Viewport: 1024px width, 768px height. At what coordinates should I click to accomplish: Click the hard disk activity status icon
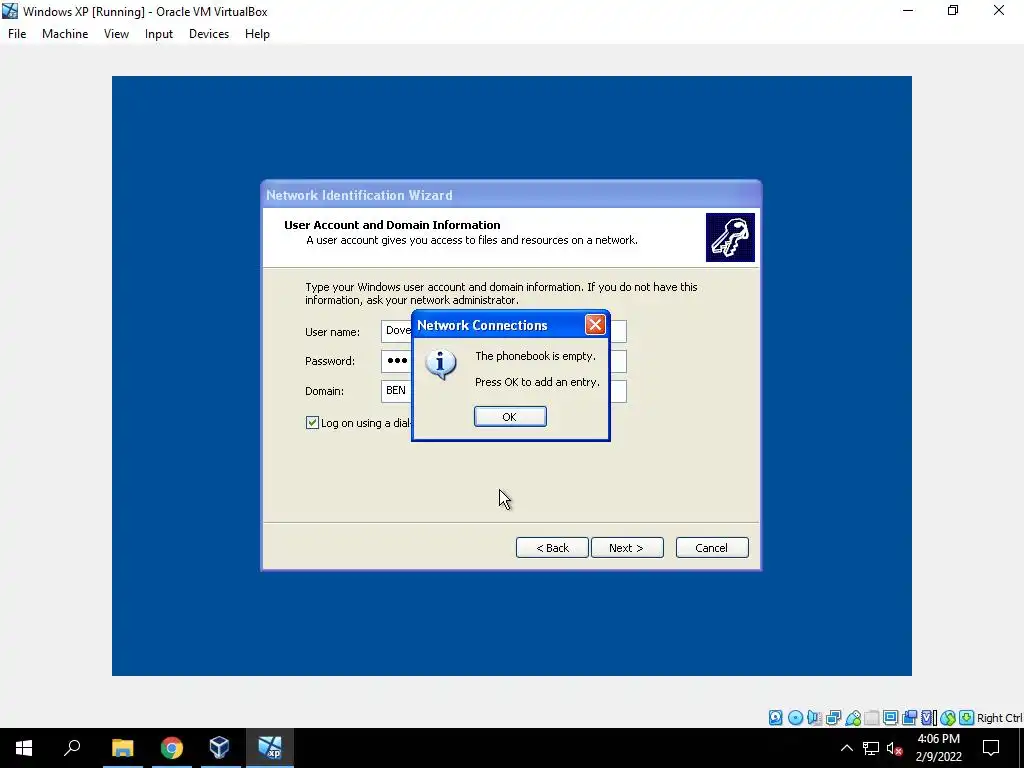tap(776, 718)
